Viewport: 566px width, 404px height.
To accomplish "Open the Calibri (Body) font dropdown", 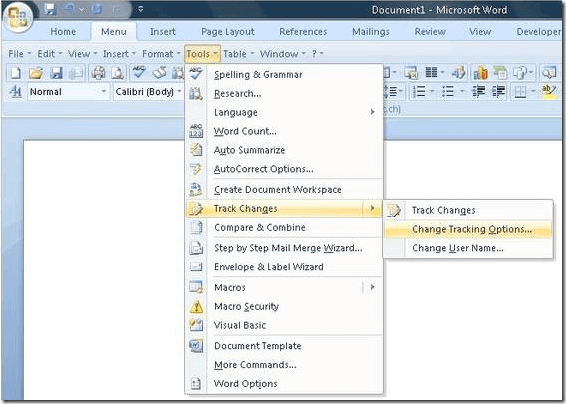I will pyautogui.click(x=179, y=92).
